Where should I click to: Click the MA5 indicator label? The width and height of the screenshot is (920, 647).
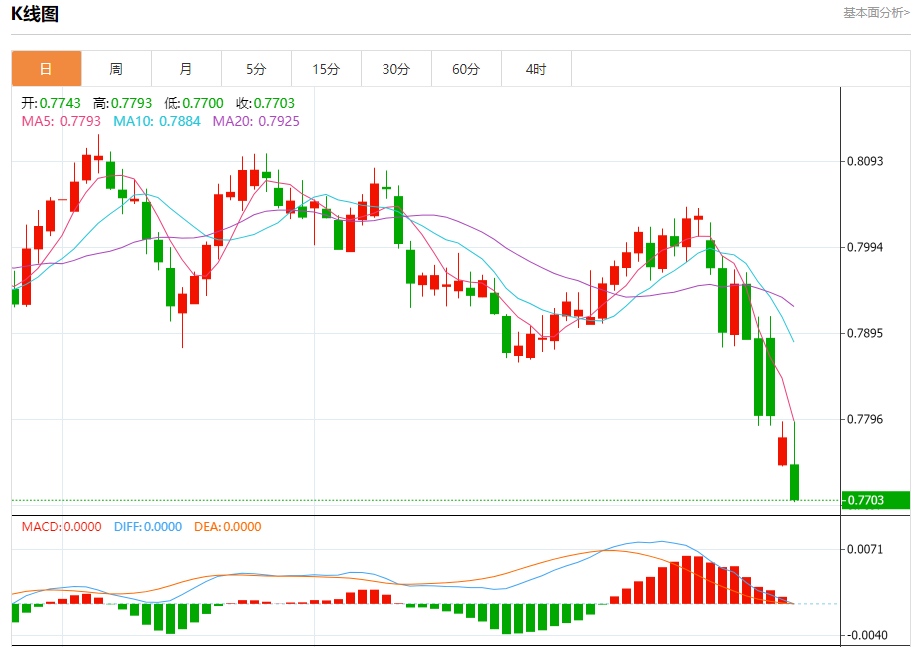tap(61, 121)
